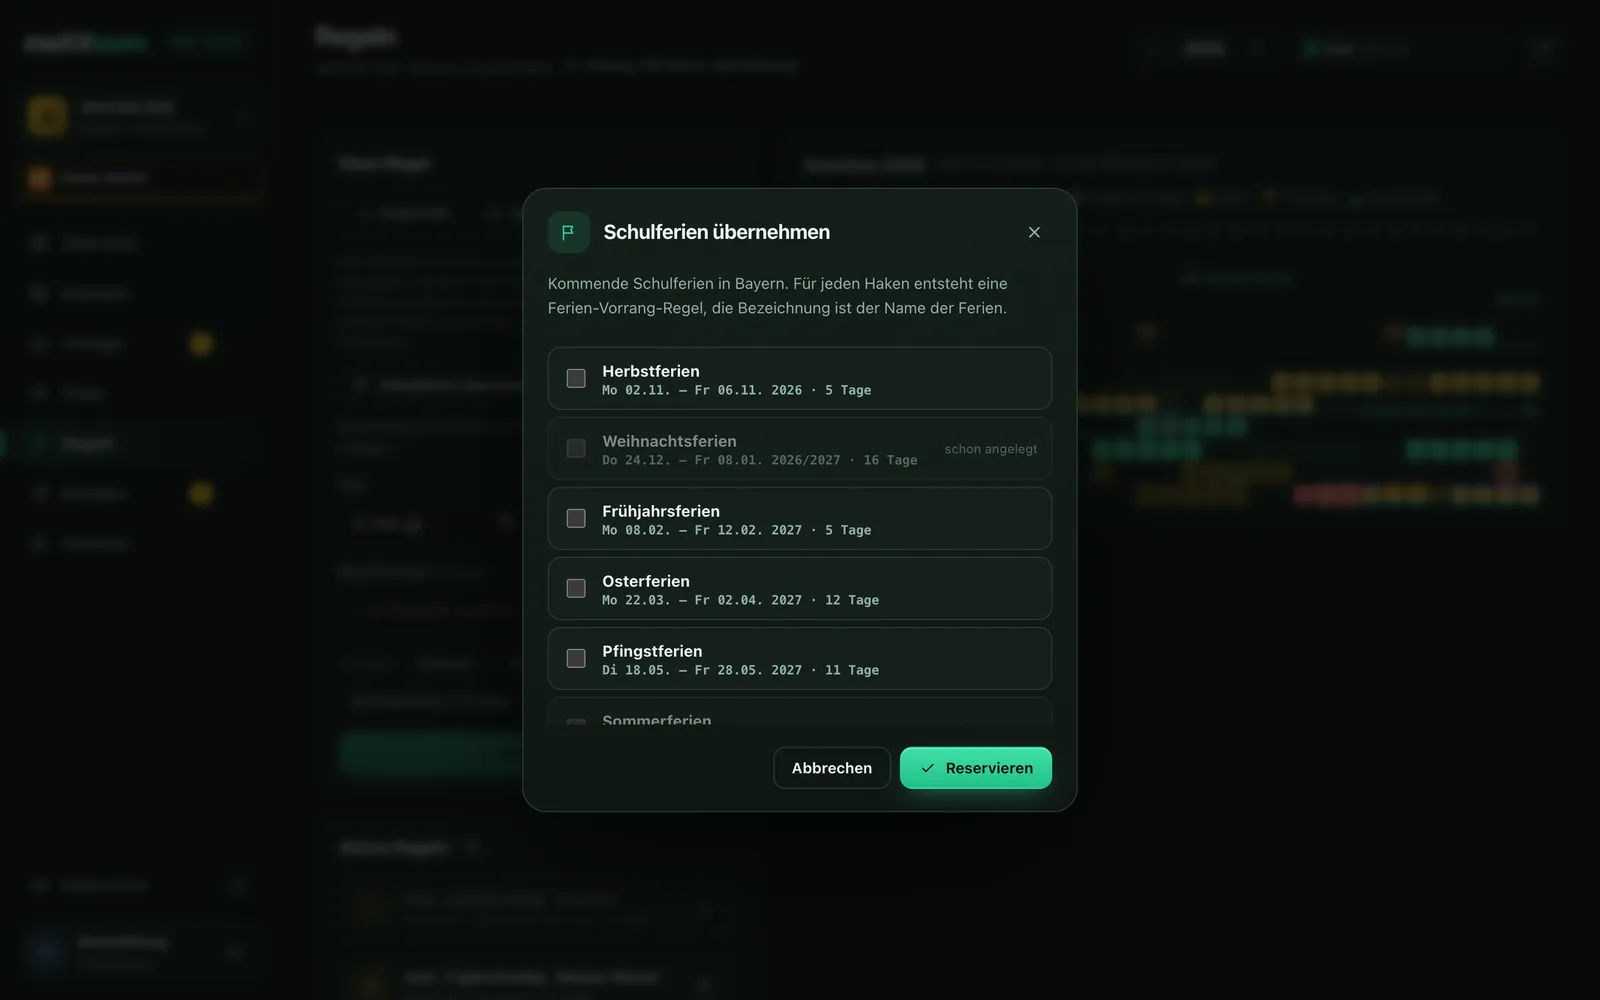The width and height of the screenshot is (1600, 1000).
Task: Close the Schulferien übernehmen dialog
Action: [x=1034, y=232]
